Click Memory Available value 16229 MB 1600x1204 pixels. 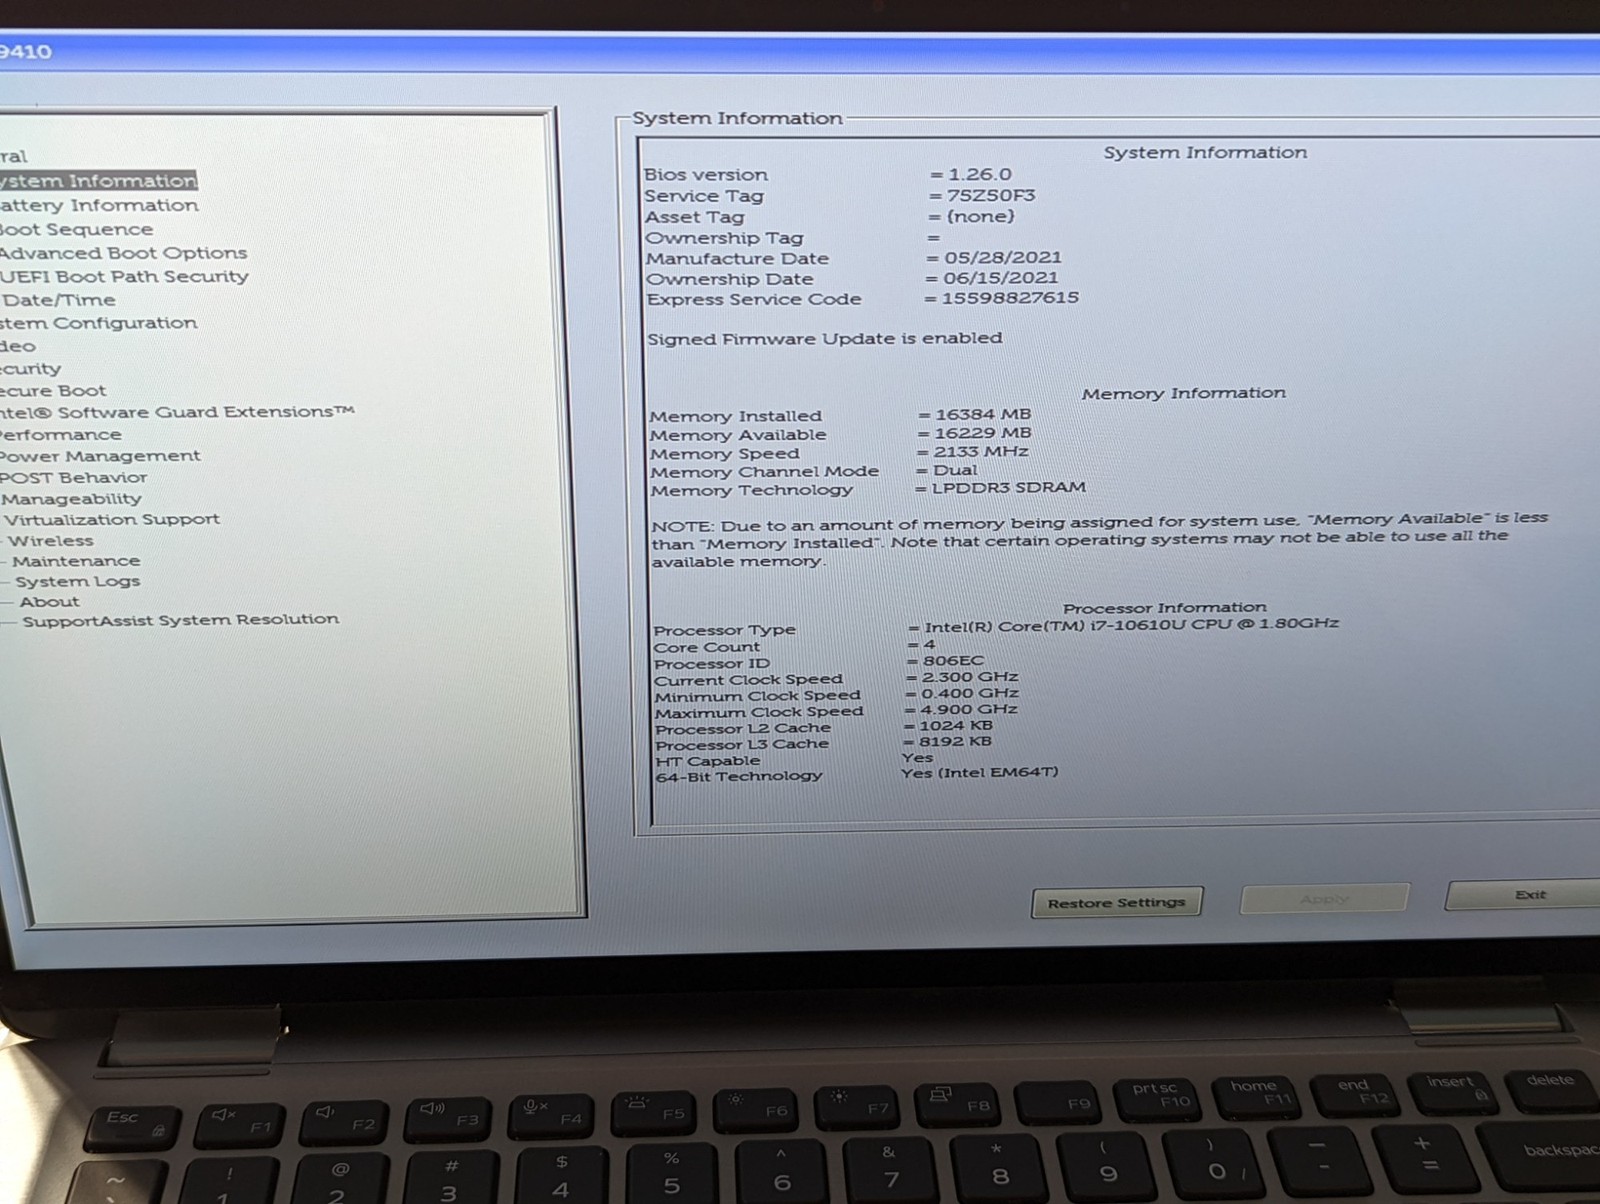pyautogui.click(x=982, y=433)
